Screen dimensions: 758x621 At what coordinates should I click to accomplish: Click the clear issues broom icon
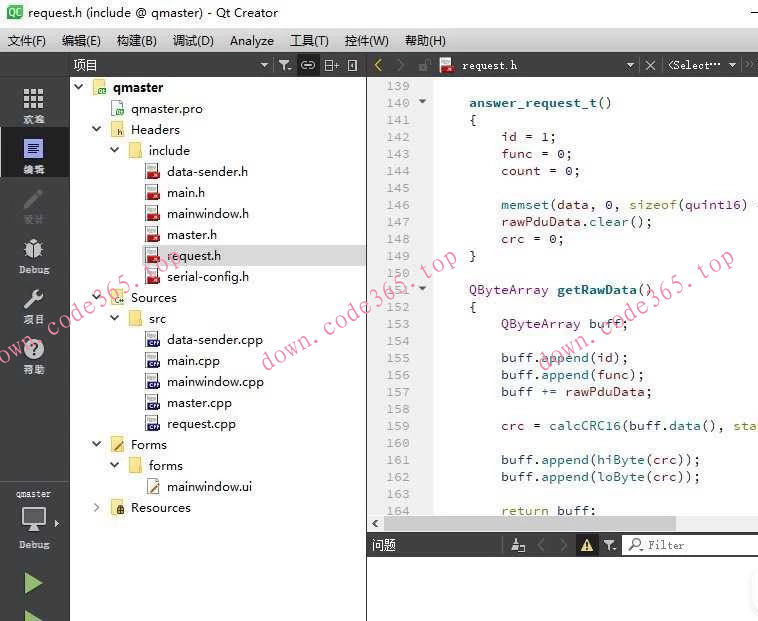[518, 545]
